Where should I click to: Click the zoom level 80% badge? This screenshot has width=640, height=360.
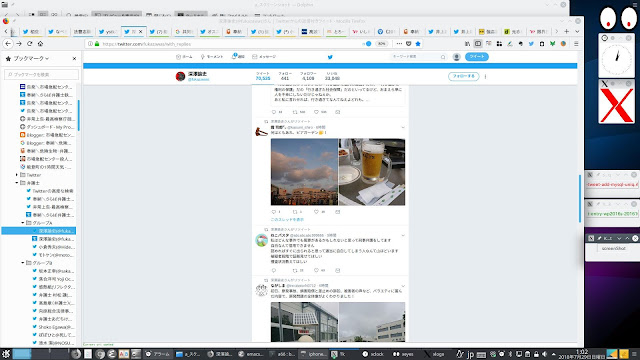381,44
